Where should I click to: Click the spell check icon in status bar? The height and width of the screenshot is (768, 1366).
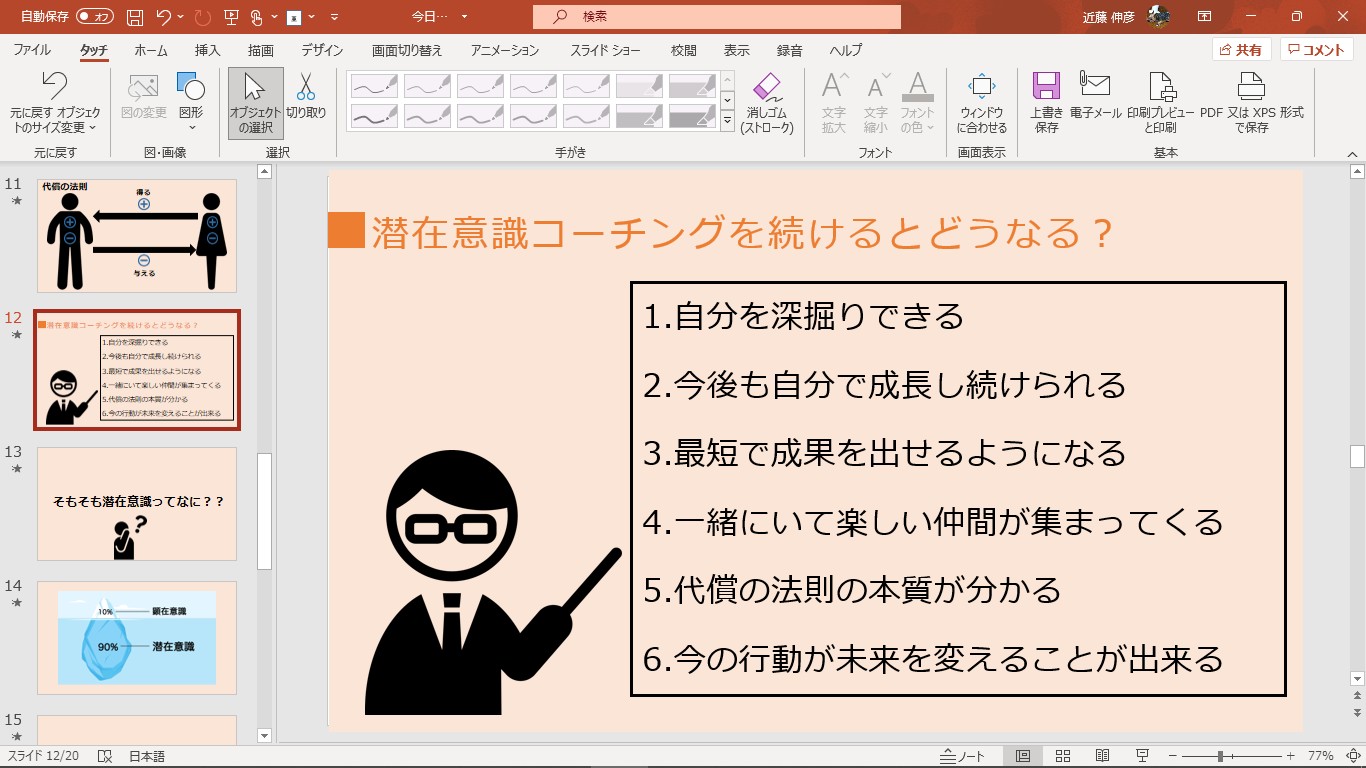[x=105, y=756]
